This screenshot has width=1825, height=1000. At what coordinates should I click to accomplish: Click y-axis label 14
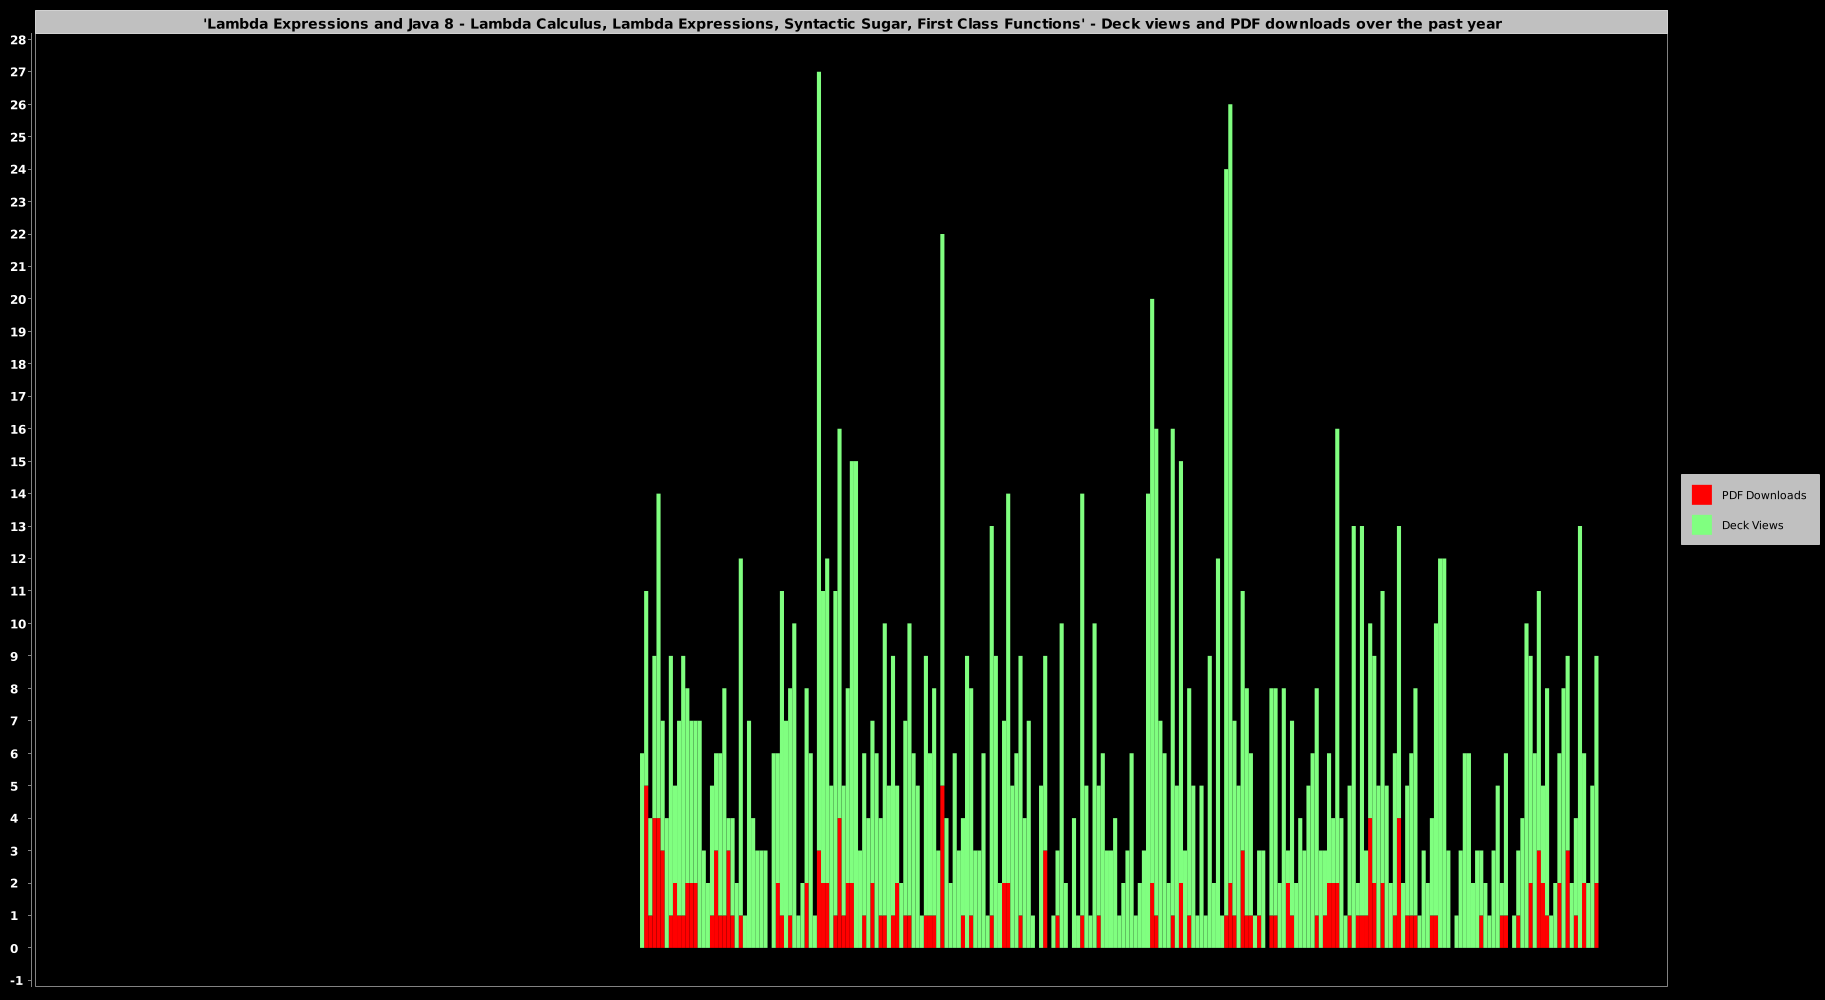(17, 494)
